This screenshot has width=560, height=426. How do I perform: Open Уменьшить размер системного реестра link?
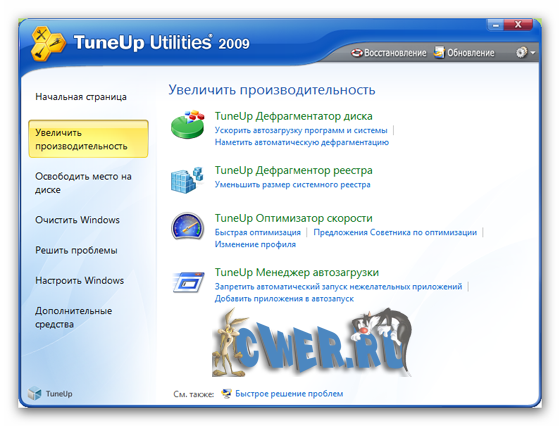pyautogui.click(x=292, y=185)
